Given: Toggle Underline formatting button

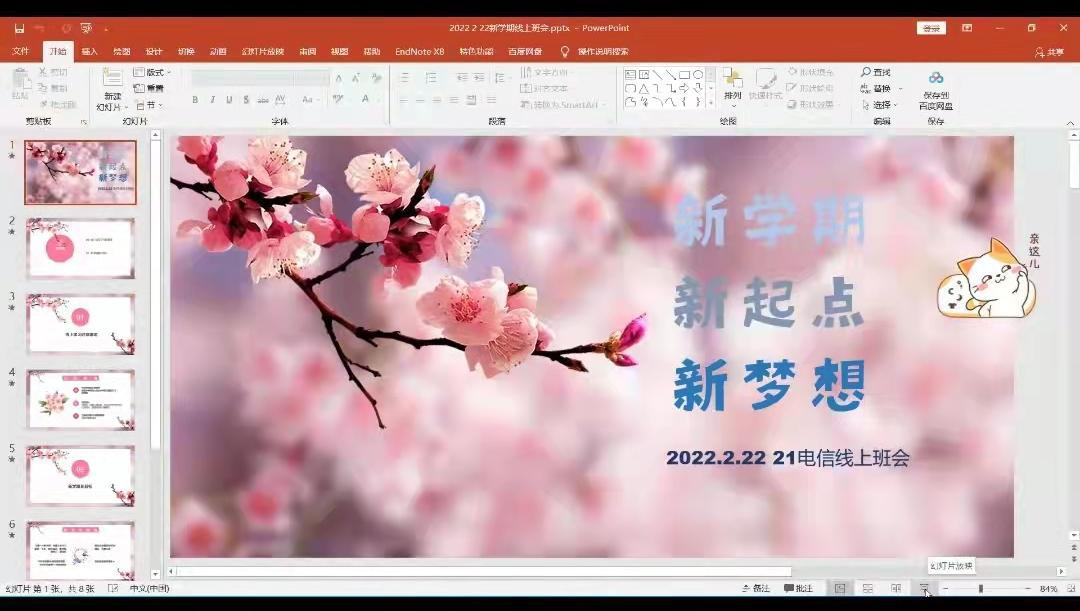Looking at the screenshot, I should pyautogui.click(x=229, y=100).
